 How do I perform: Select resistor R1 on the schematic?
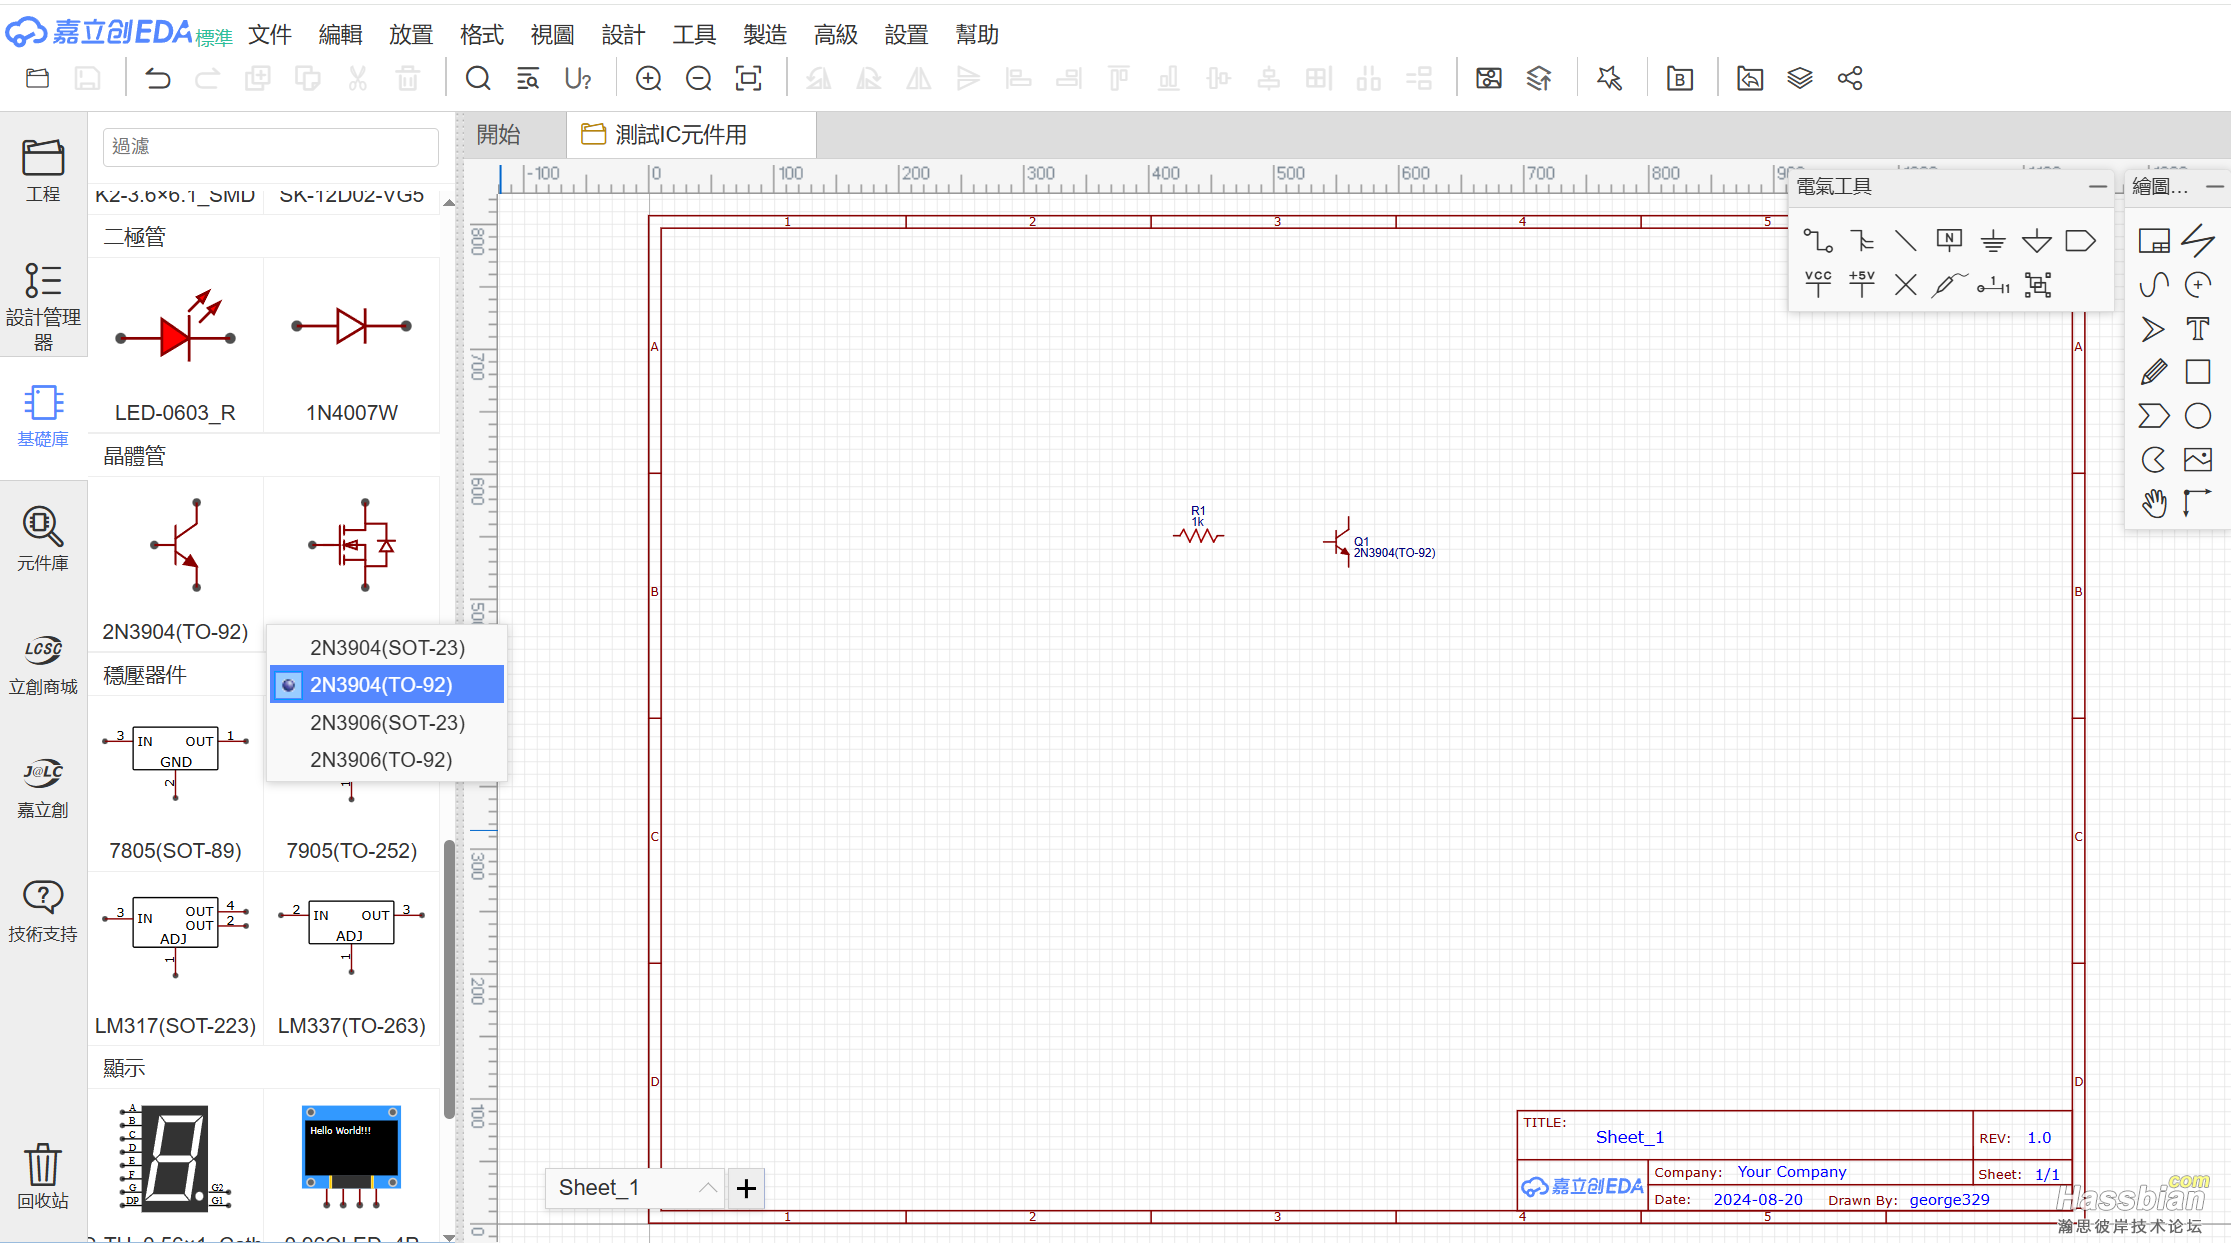(x=1198, y=536)
